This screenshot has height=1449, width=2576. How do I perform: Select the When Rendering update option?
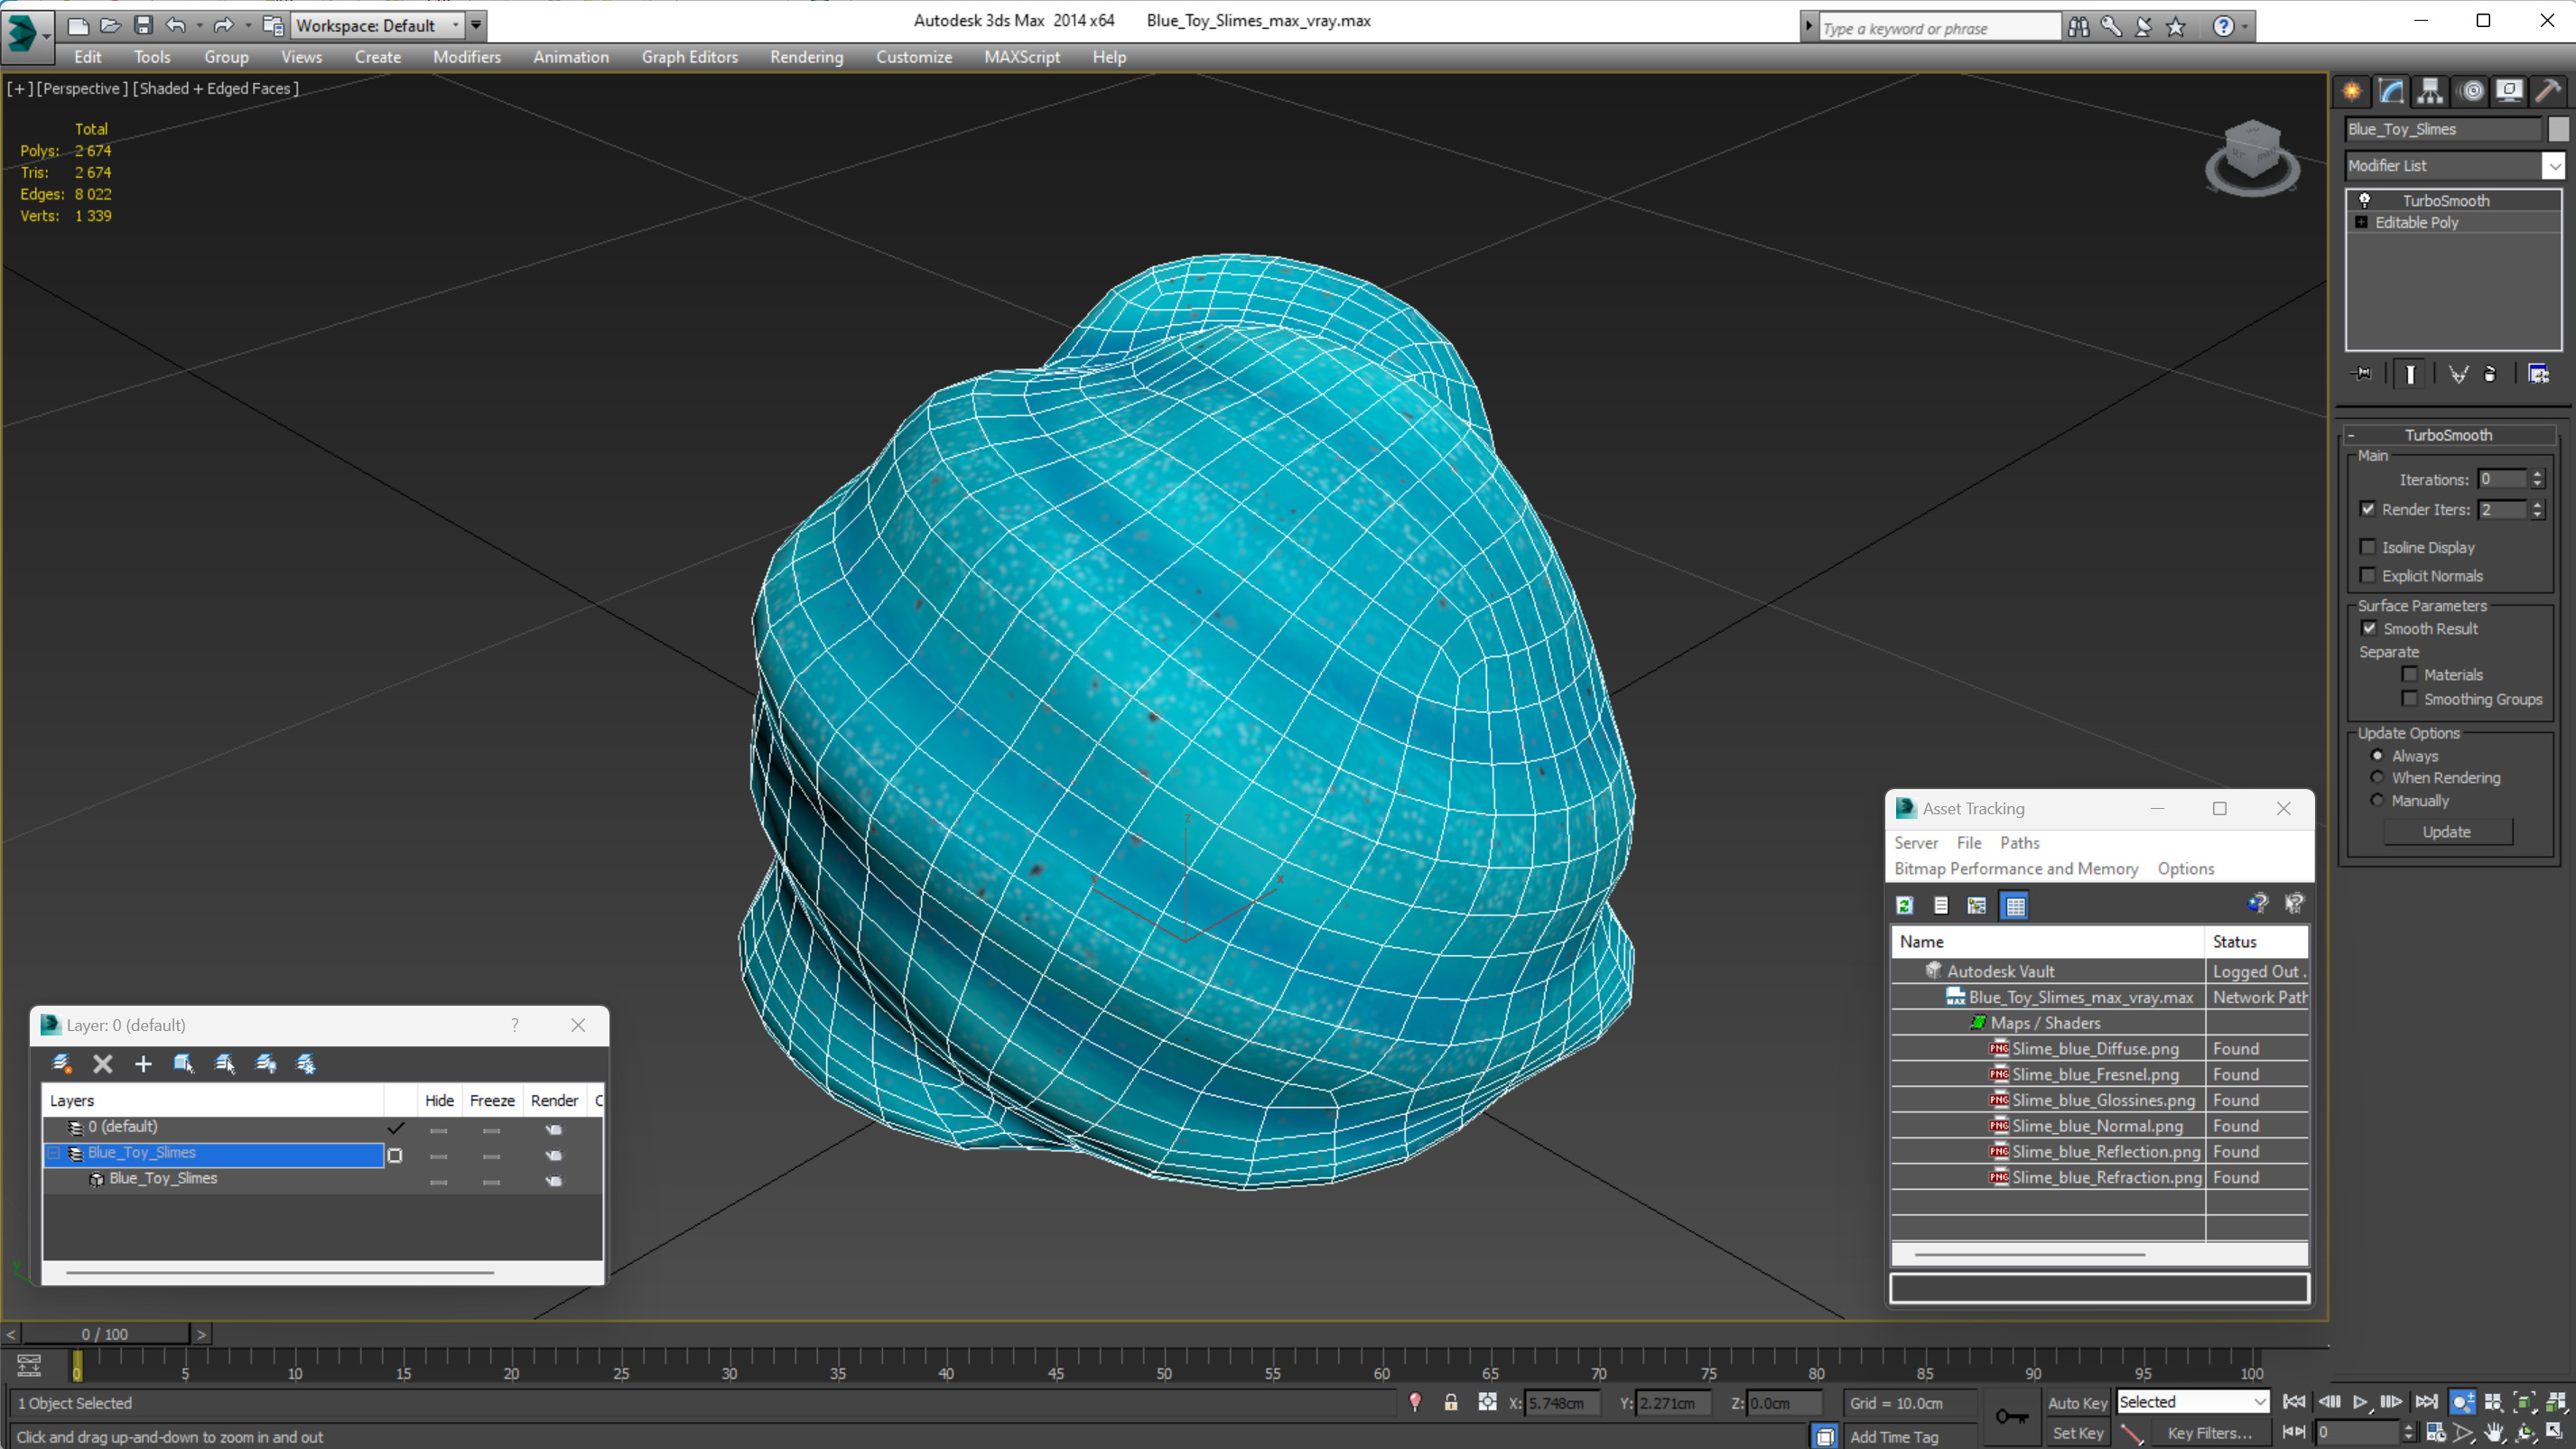coord(2377,777)
